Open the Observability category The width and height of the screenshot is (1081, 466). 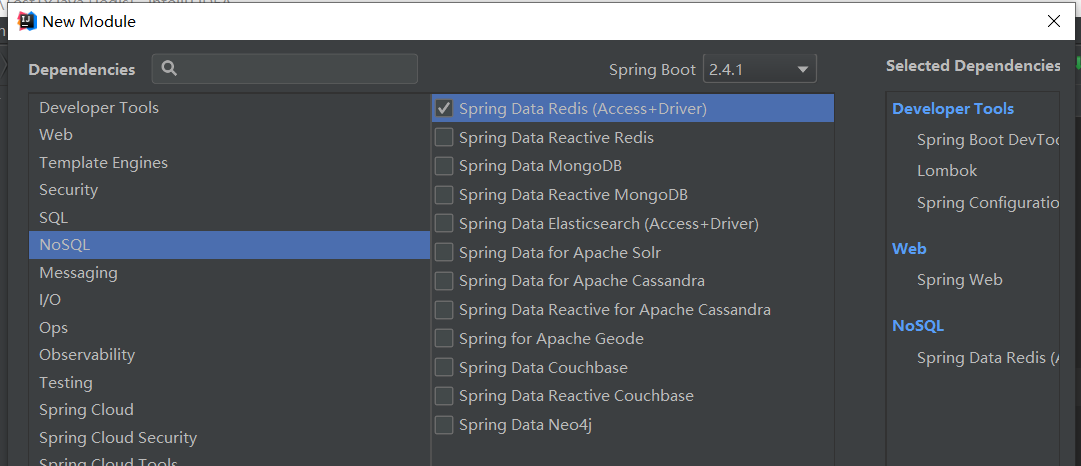point(230,354)
